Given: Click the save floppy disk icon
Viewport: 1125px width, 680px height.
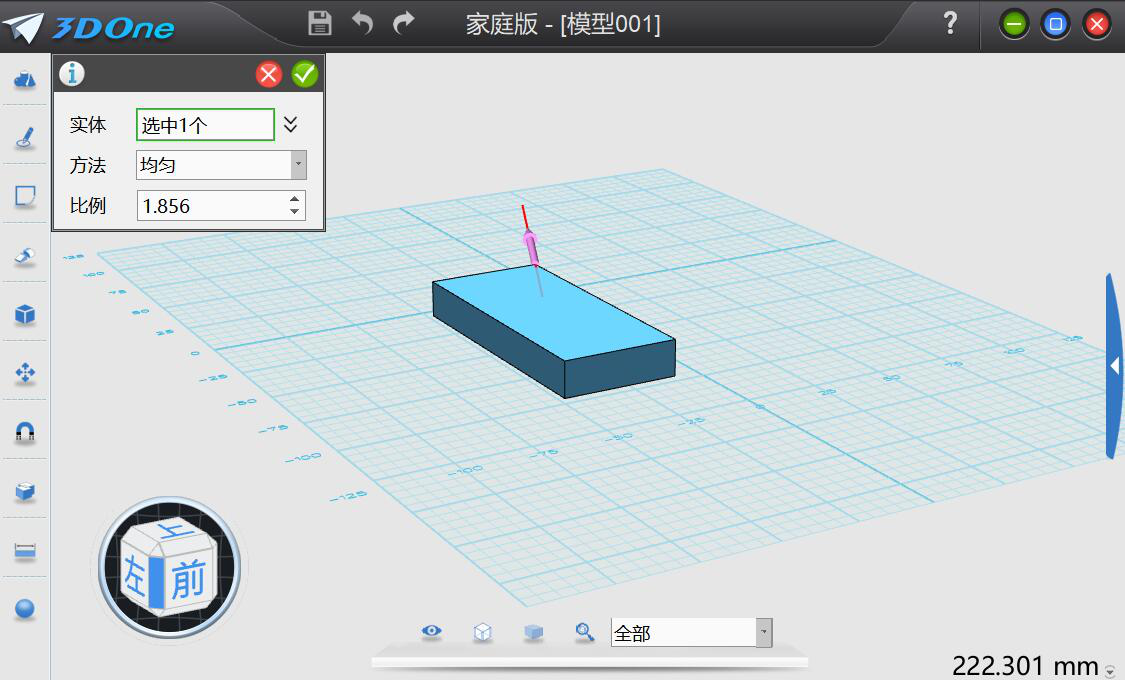Looking at the screenshot, I should [320, 23].
